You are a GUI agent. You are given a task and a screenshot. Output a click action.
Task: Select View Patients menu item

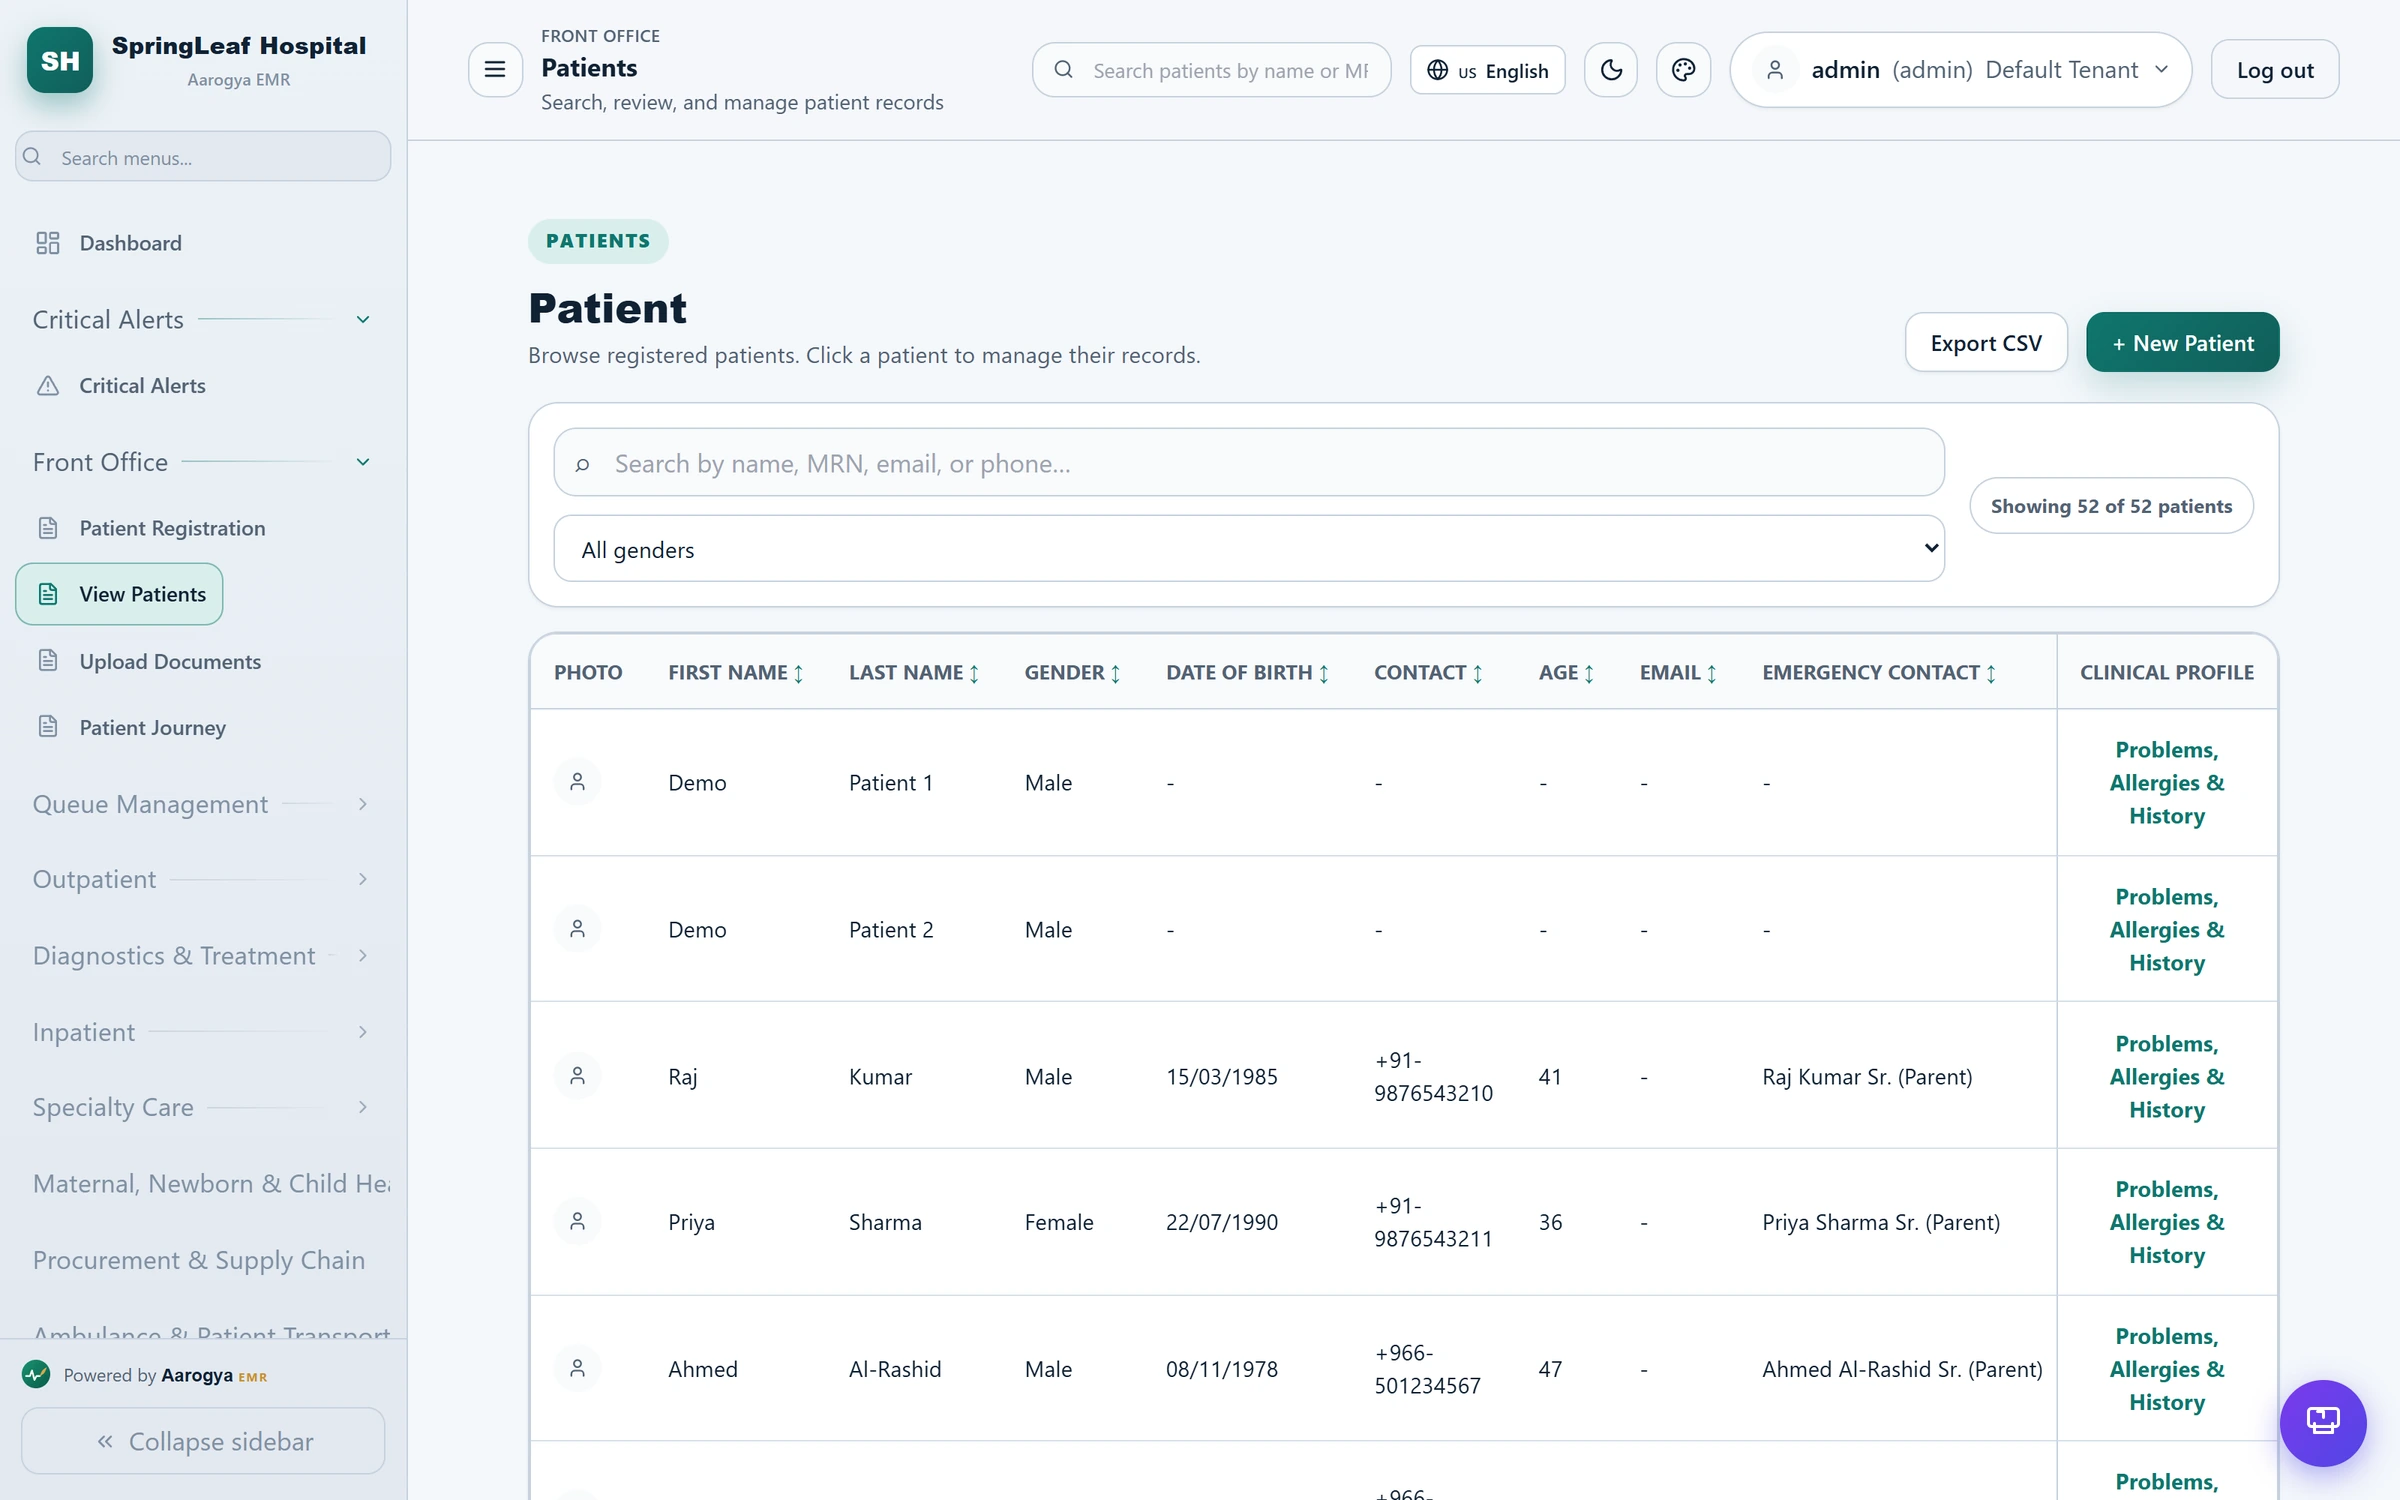point(119,594)
